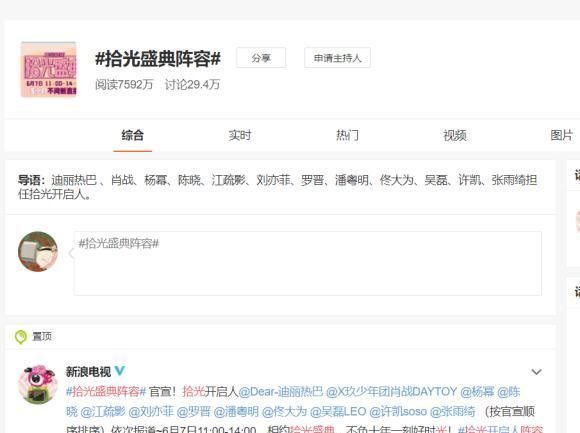The width and height of the screenshot is (580, 433).
Task: Open the @杨幂 mention link
Action: [x=477, y=392]
